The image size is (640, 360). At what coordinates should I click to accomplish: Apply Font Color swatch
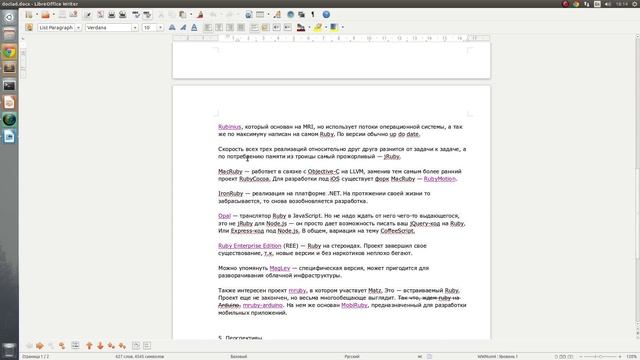coord(301,27)
